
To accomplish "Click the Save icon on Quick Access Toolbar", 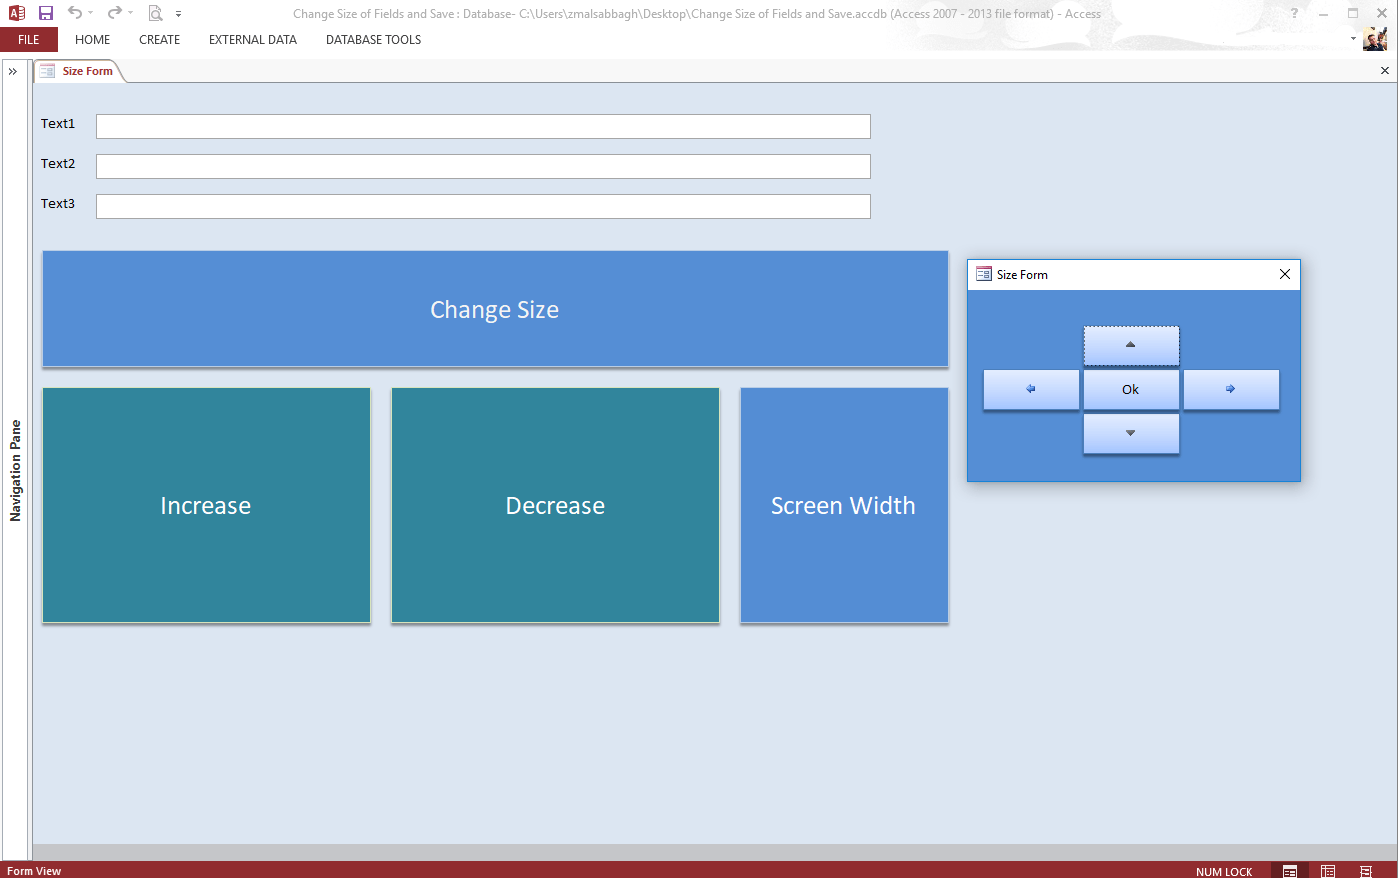I will coord(45,13).
